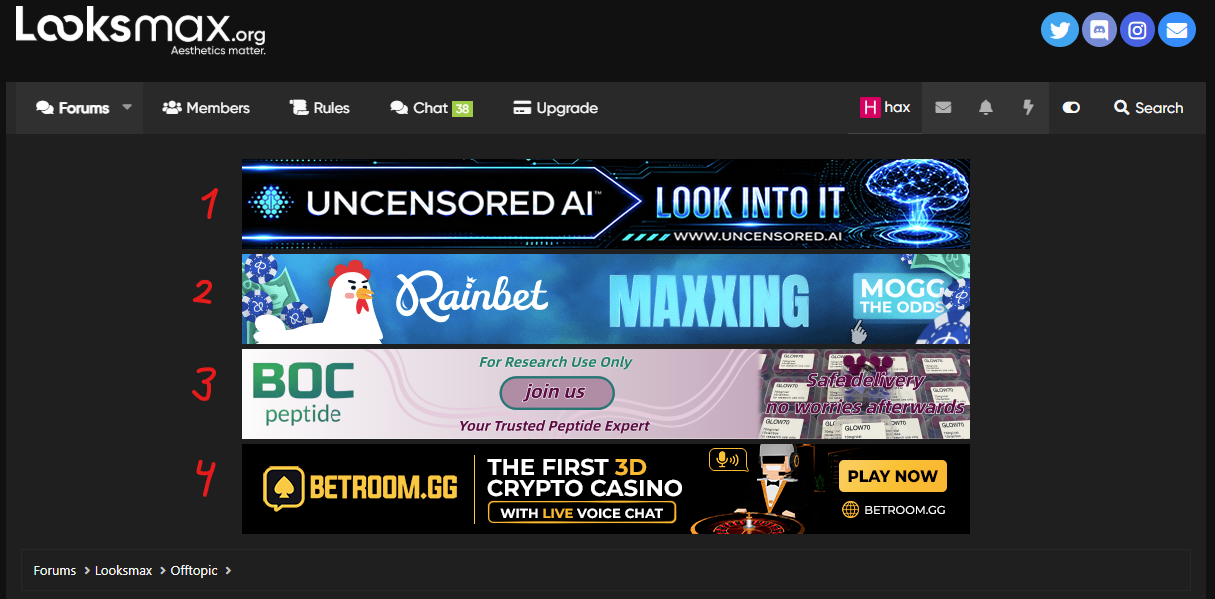Open the Discord social icon
The height and width of the screenshot is (599, 1215).
(1099, 30)
